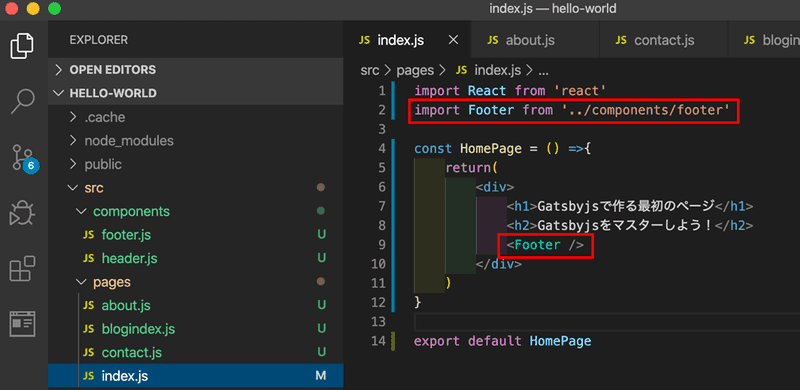Image resolution: width=800 pixels, height=390 pixels.
Task: Place cursor on empty line 13
Action: click(607, 322)
